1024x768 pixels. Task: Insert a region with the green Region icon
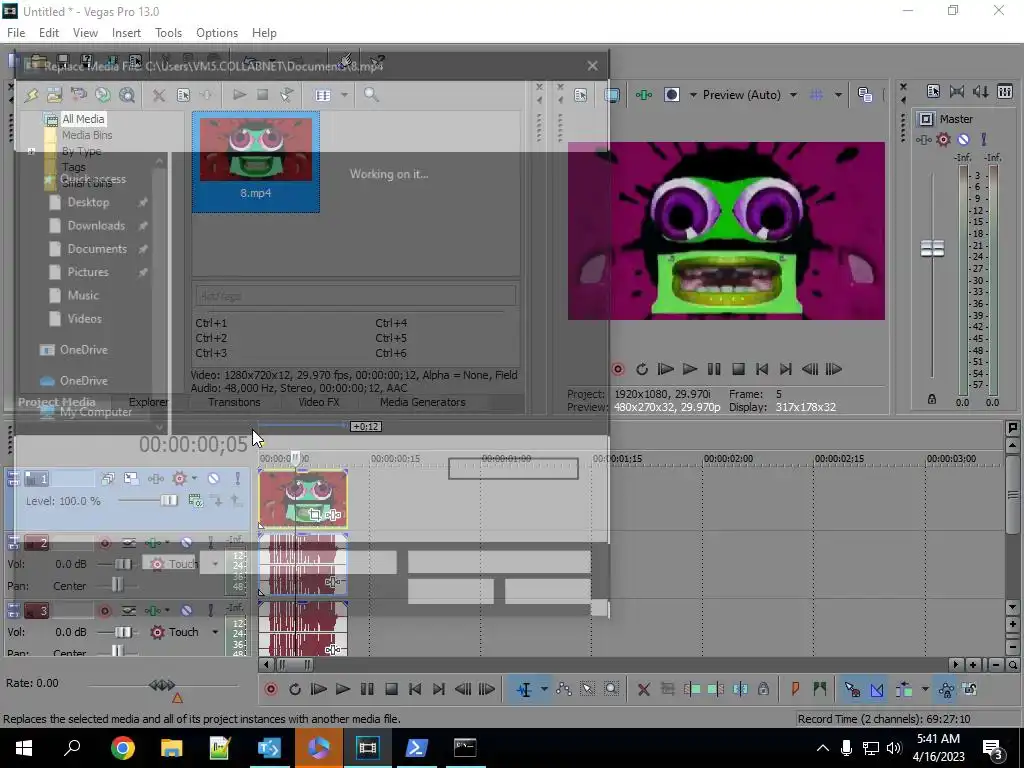(820, 689)
